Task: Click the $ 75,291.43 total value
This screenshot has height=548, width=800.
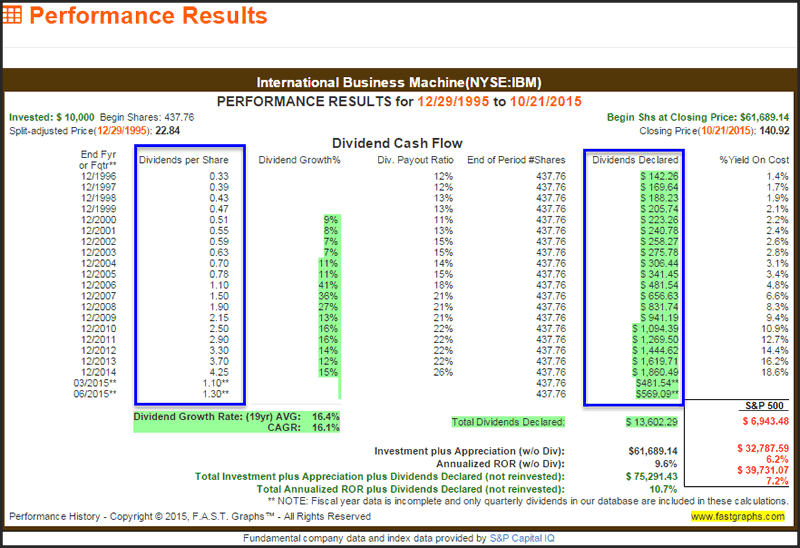Action: coord(652,476)
